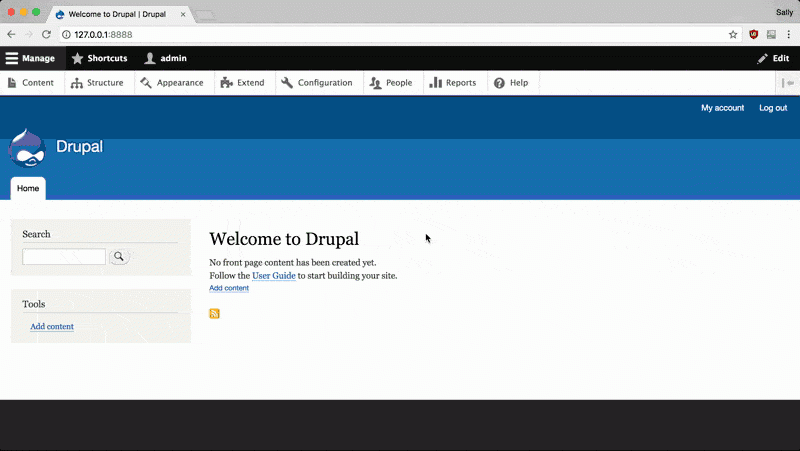800x451 pixels.
Task: Open the Extend admin menu
Action: point(243,83)
